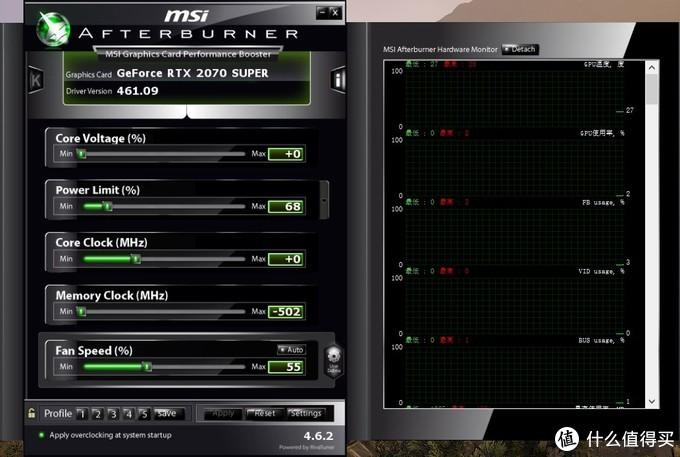Viewport: 680px width, 457px height.
Task: Toggle Auto fan speed mode
Action: tap(291, 350)
